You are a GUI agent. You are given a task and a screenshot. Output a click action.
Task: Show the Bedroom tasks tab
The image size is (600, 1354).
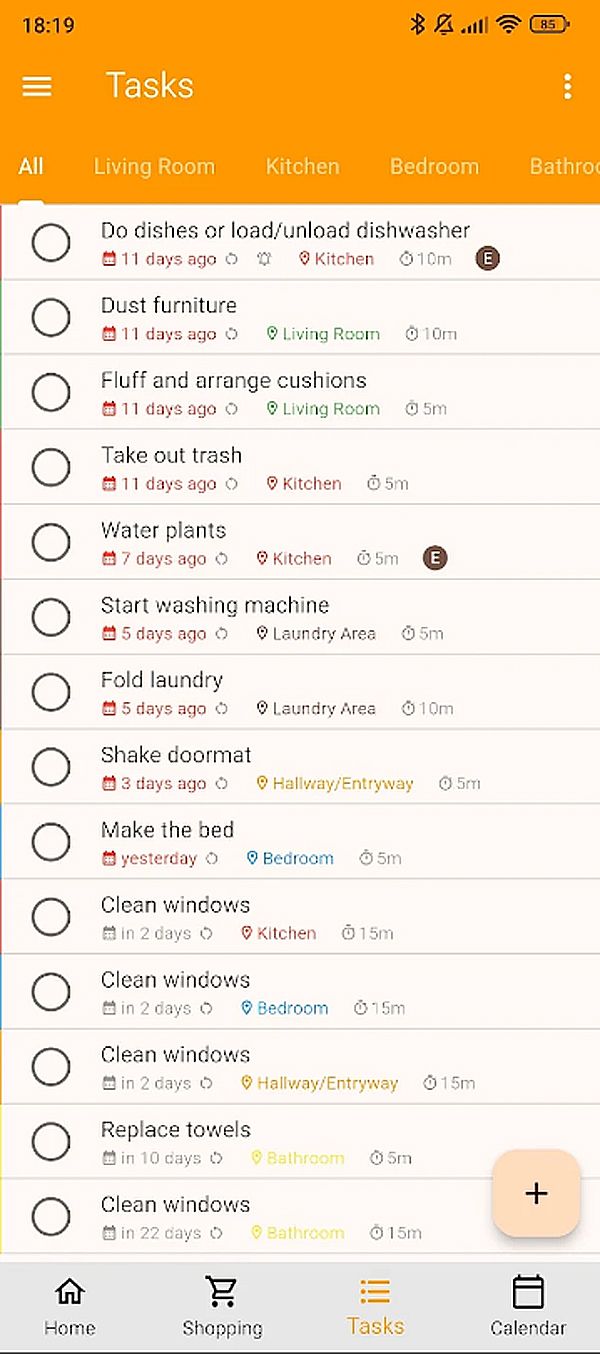pyautogui.click(x=434, y=166)
